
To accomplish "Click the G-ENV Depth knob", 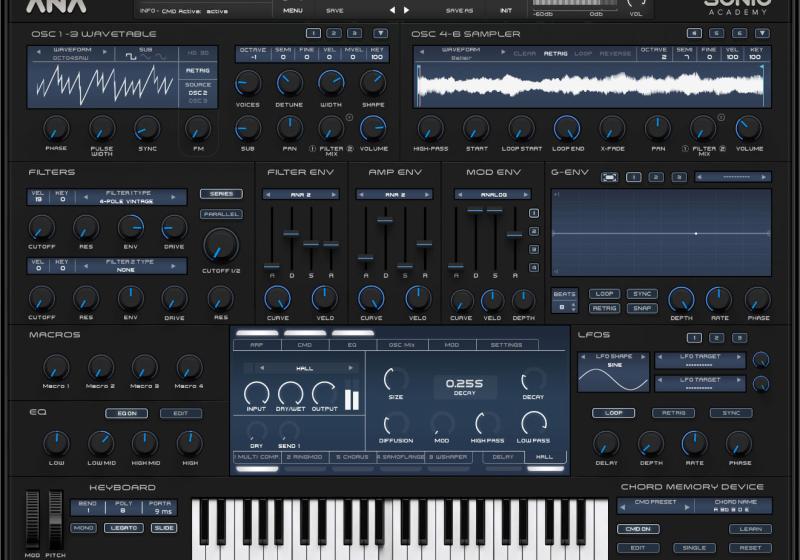I will pos(680,298).
